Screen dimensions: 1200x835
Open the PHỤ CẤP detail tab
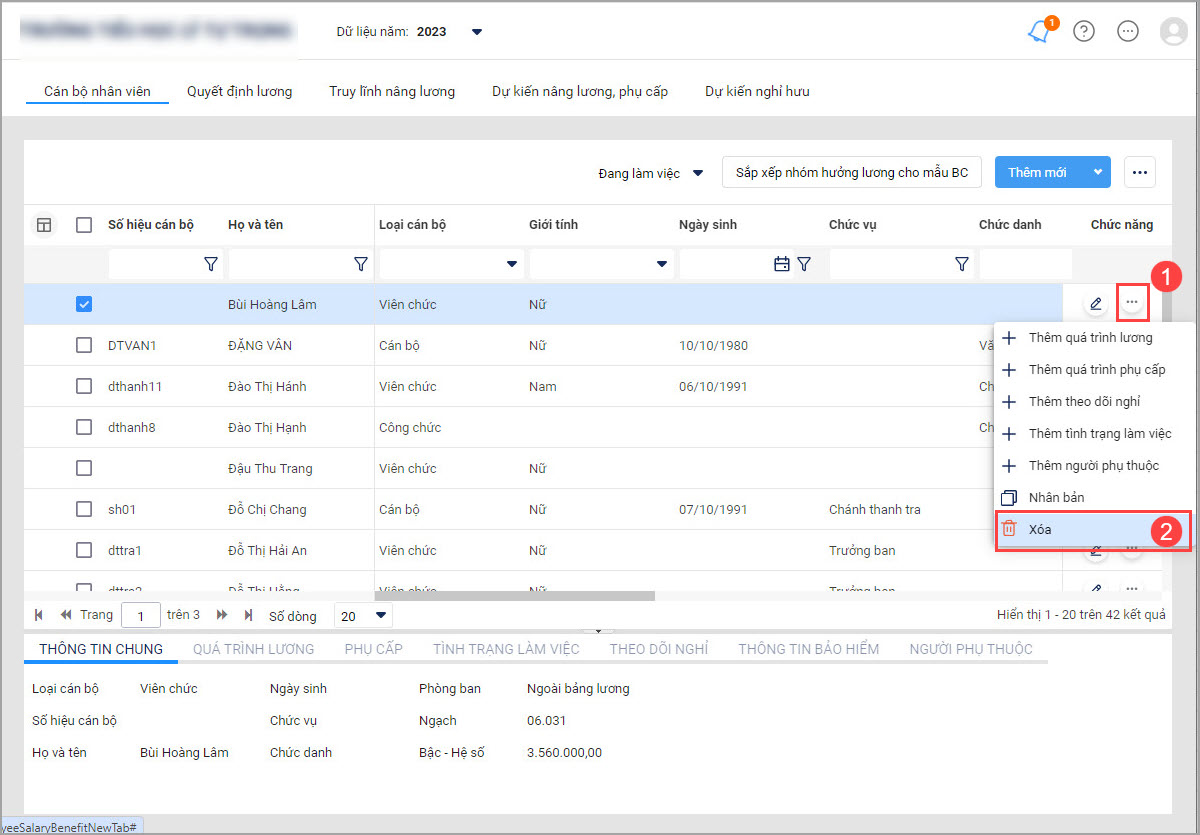click(x=373, y=649)
